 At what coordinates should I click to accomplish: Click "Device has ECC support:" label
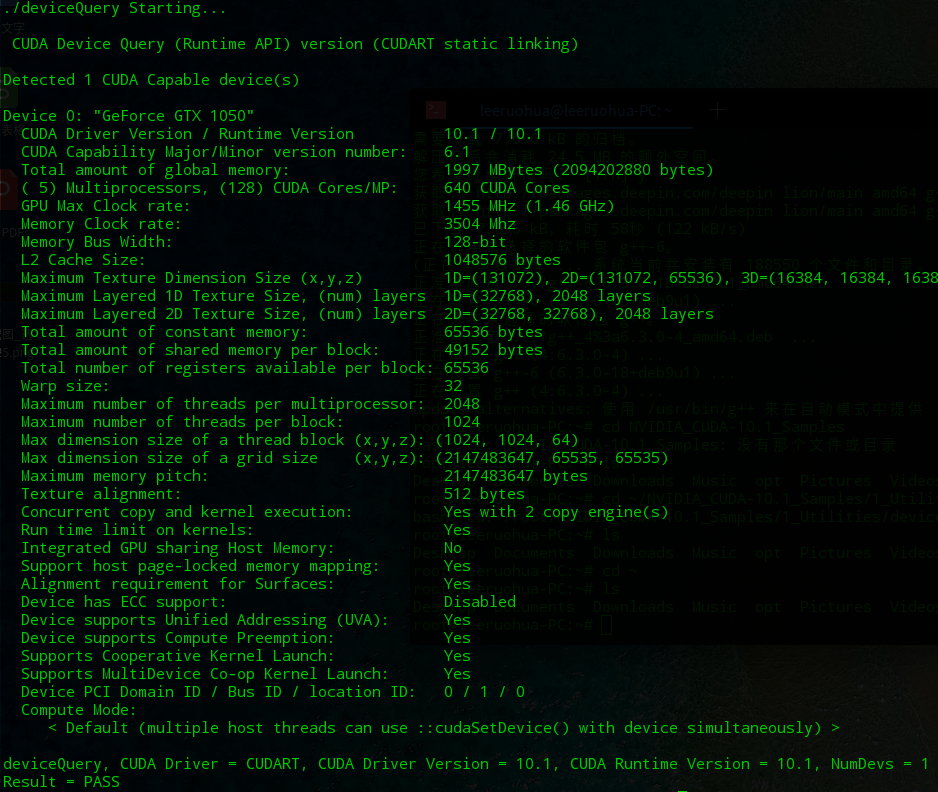point(124,602)
